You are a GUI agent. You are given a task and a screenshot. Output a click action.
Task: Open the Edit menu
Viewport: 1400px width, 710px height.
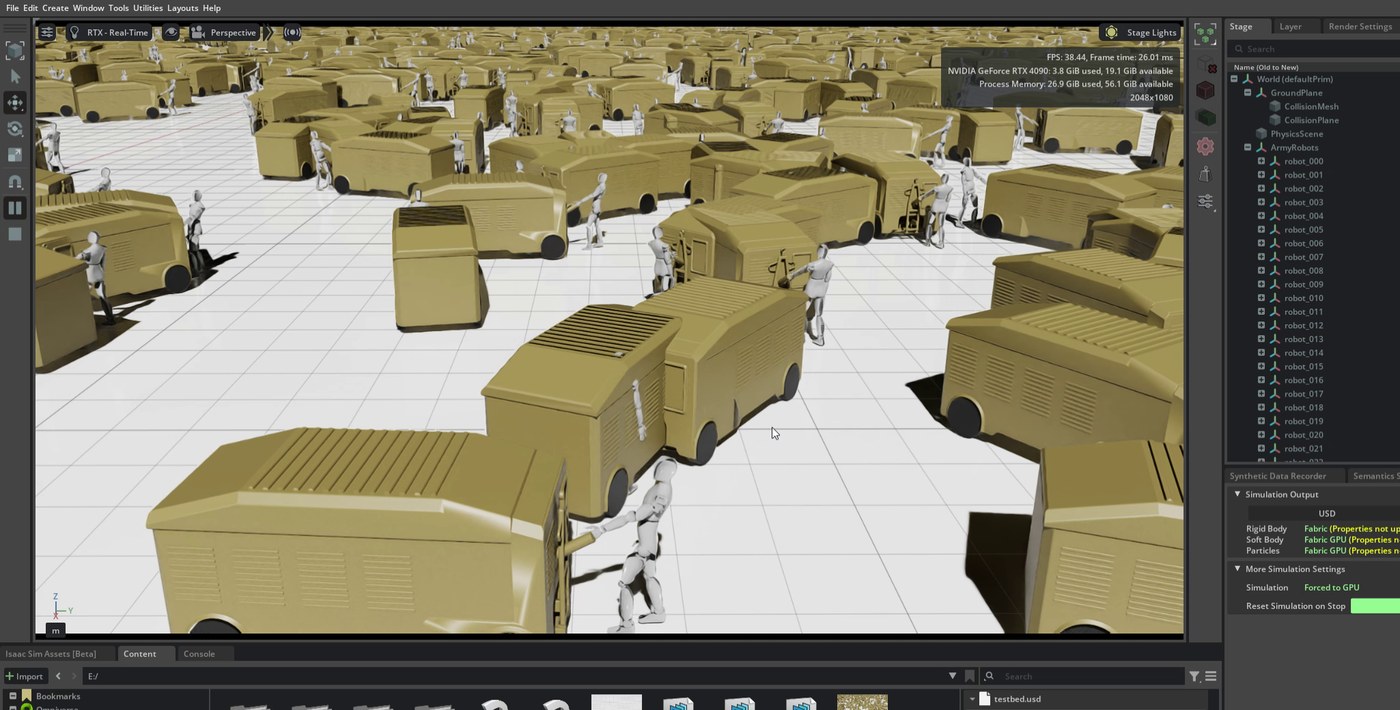31,8
